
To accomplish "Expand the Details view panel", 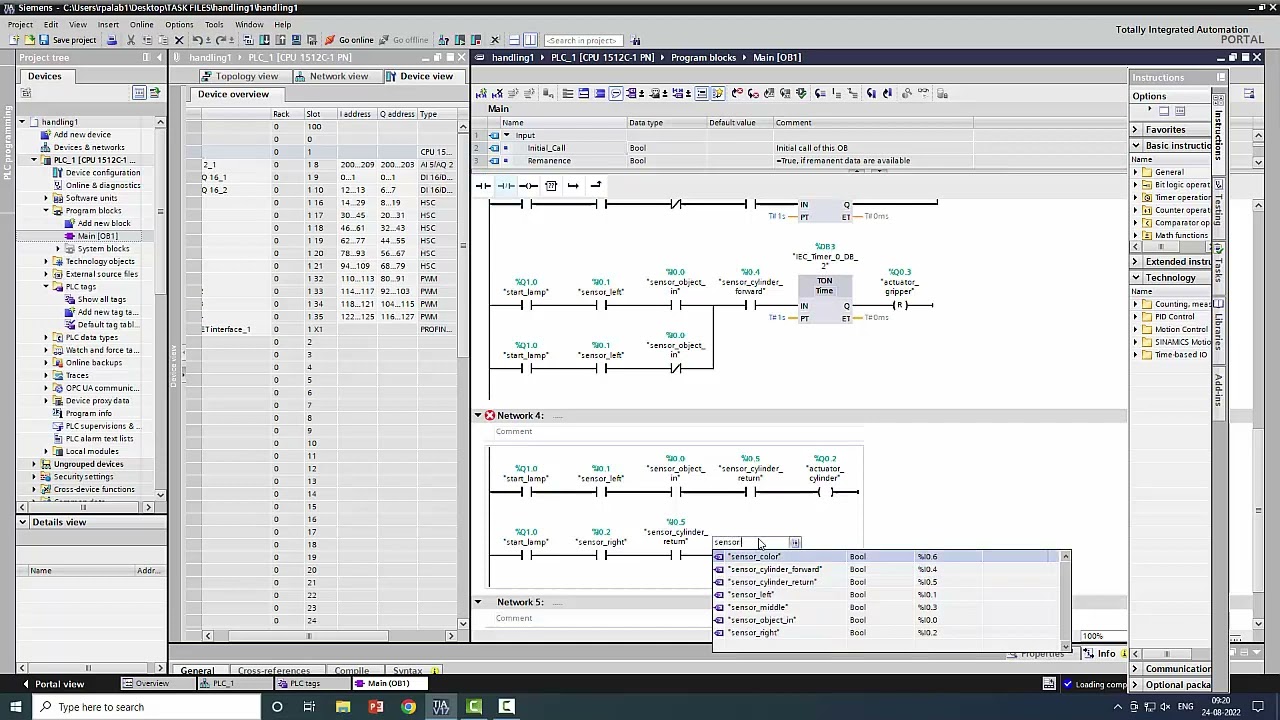I will (x=23, y=522).
